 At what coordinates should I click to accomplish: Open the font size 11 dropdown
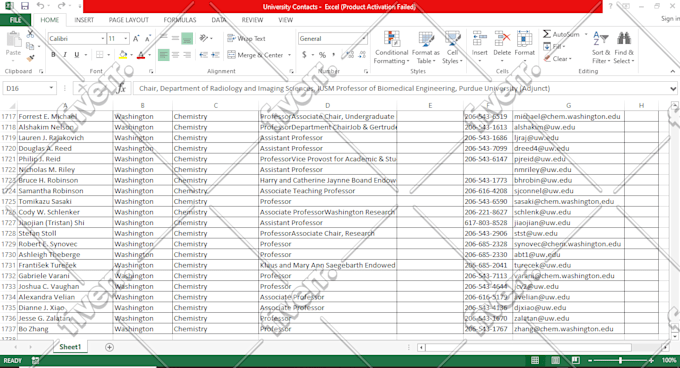pyautogui.click(x=126, y=39)
